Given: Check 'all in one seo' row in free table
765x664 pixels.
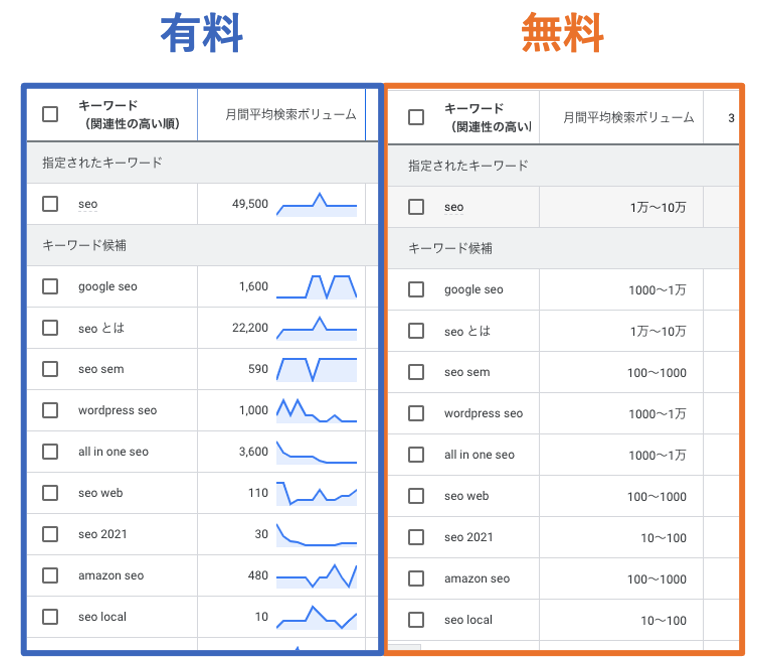Looking at the screenshot, I should pyautogui.click(x=416, y=455).
